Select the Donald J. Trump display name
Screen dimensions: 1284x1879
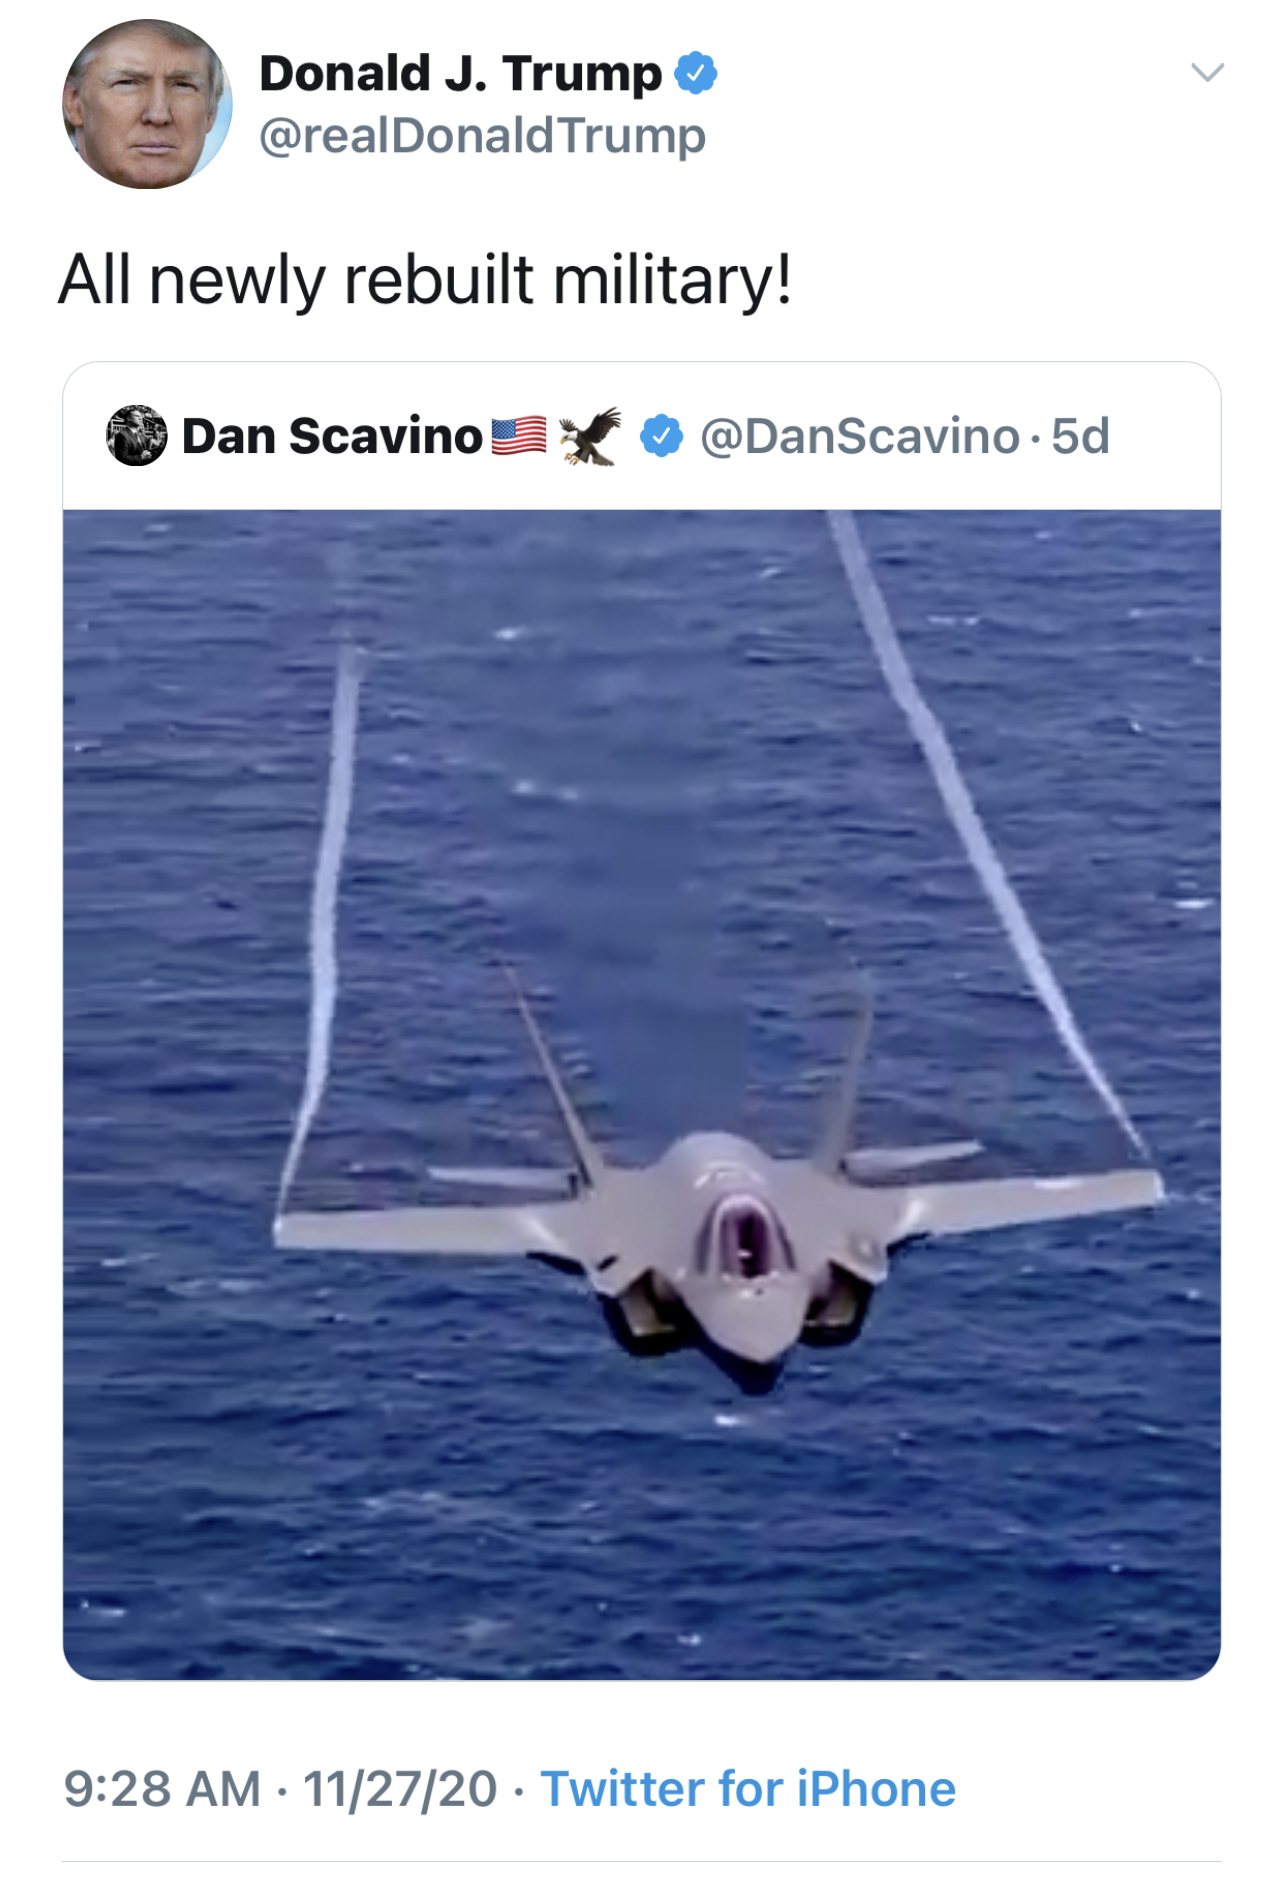pos(460,74)
